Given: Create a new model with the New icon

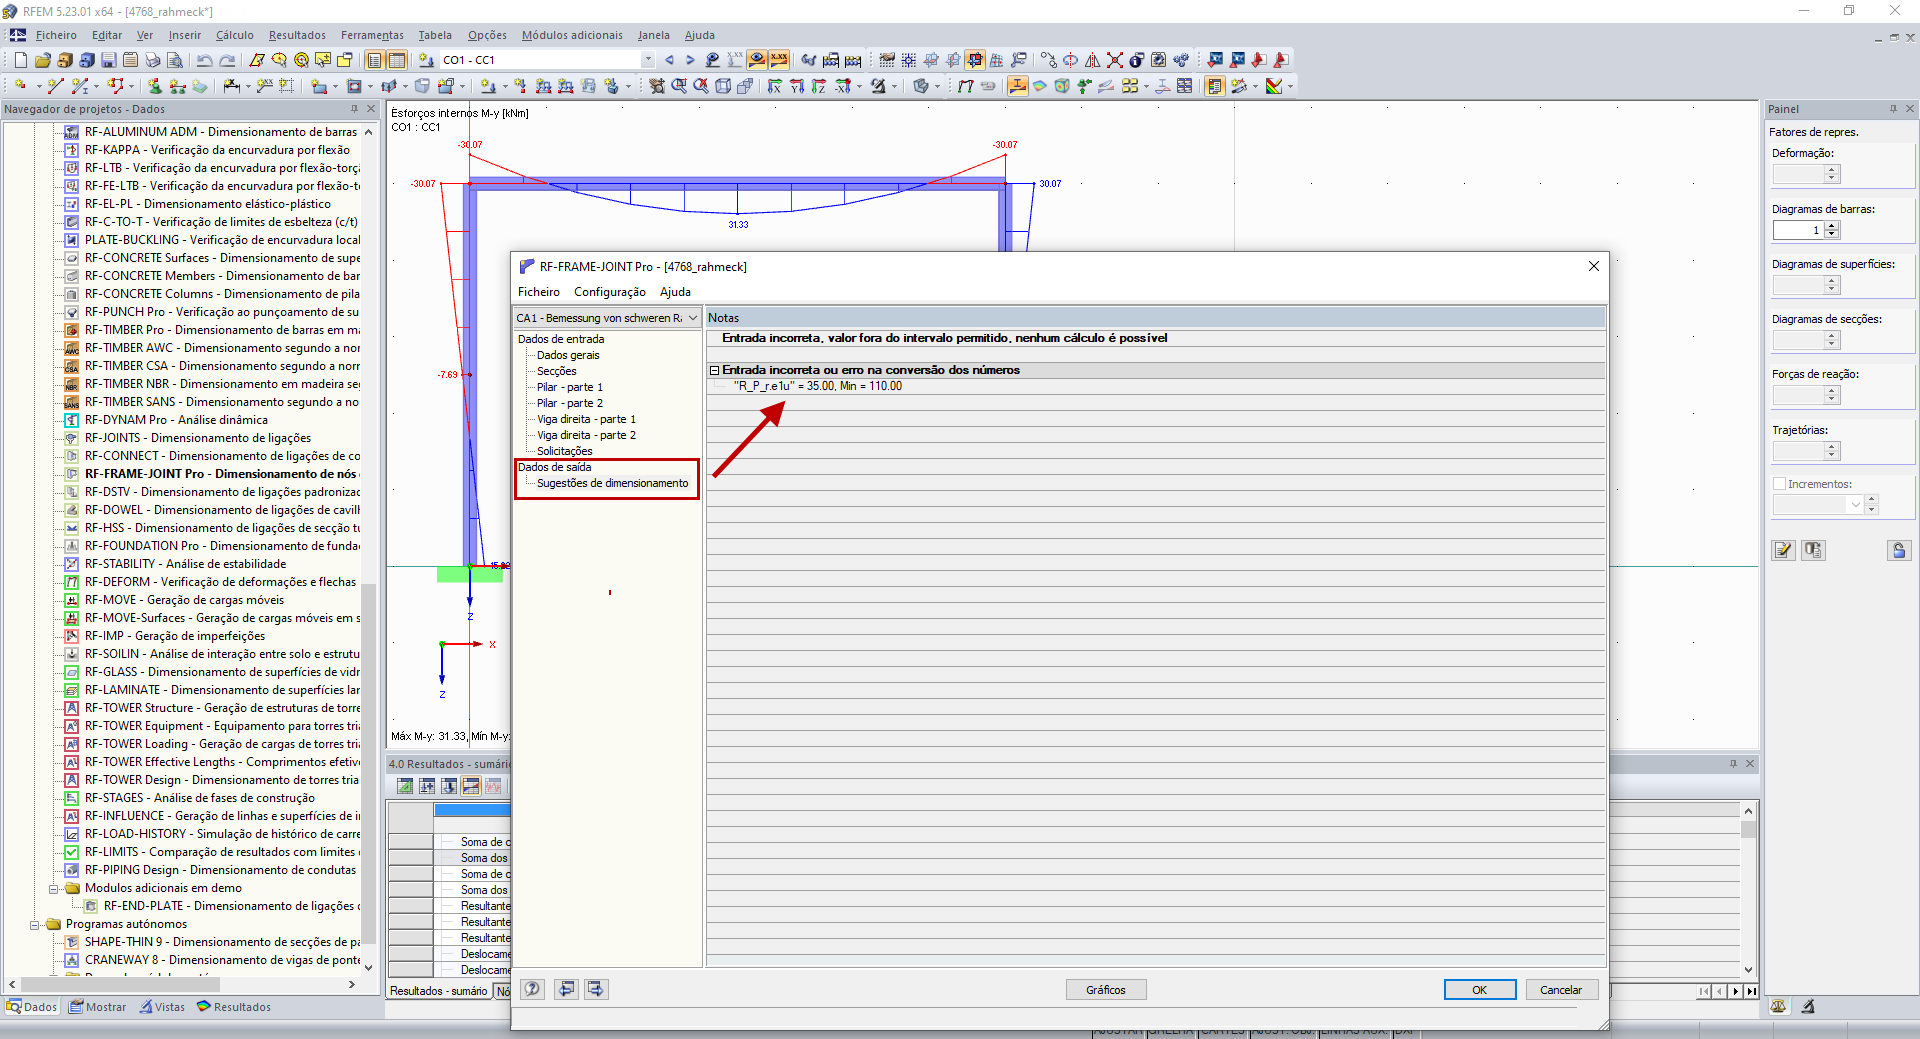Looking at the screenshot, I should pos(20,60).
